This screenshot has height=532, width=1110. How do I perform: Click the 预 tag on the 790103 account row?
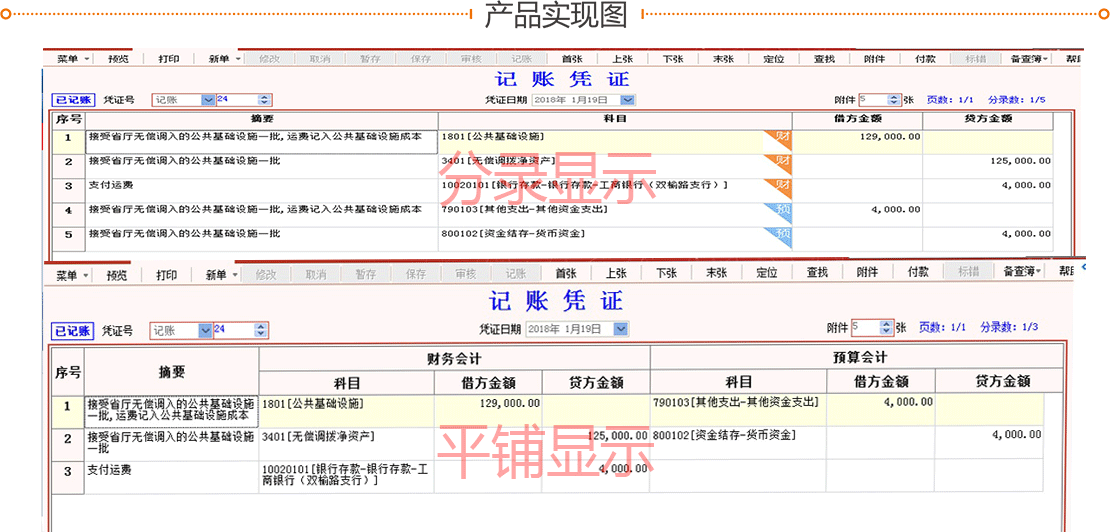pyautogui.click(x=779, y=211)
